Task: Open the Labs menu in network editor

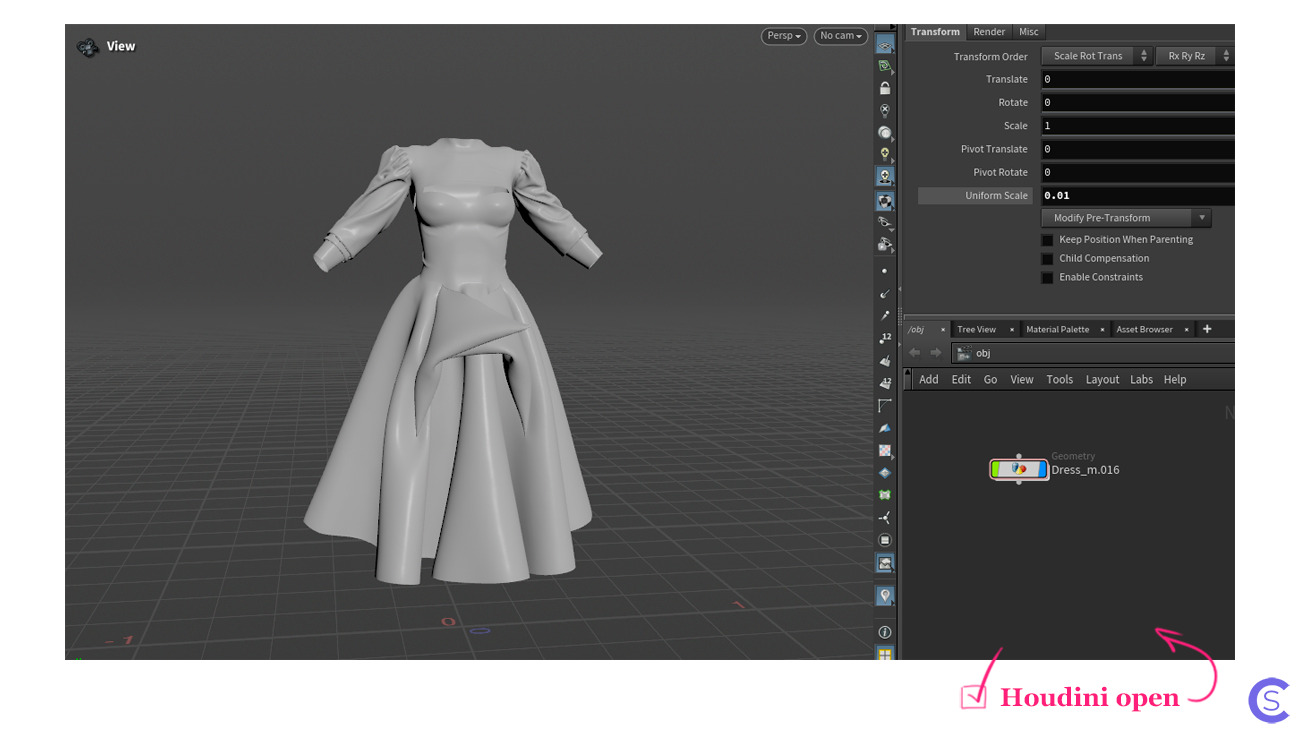Action: click(1141, 379)
